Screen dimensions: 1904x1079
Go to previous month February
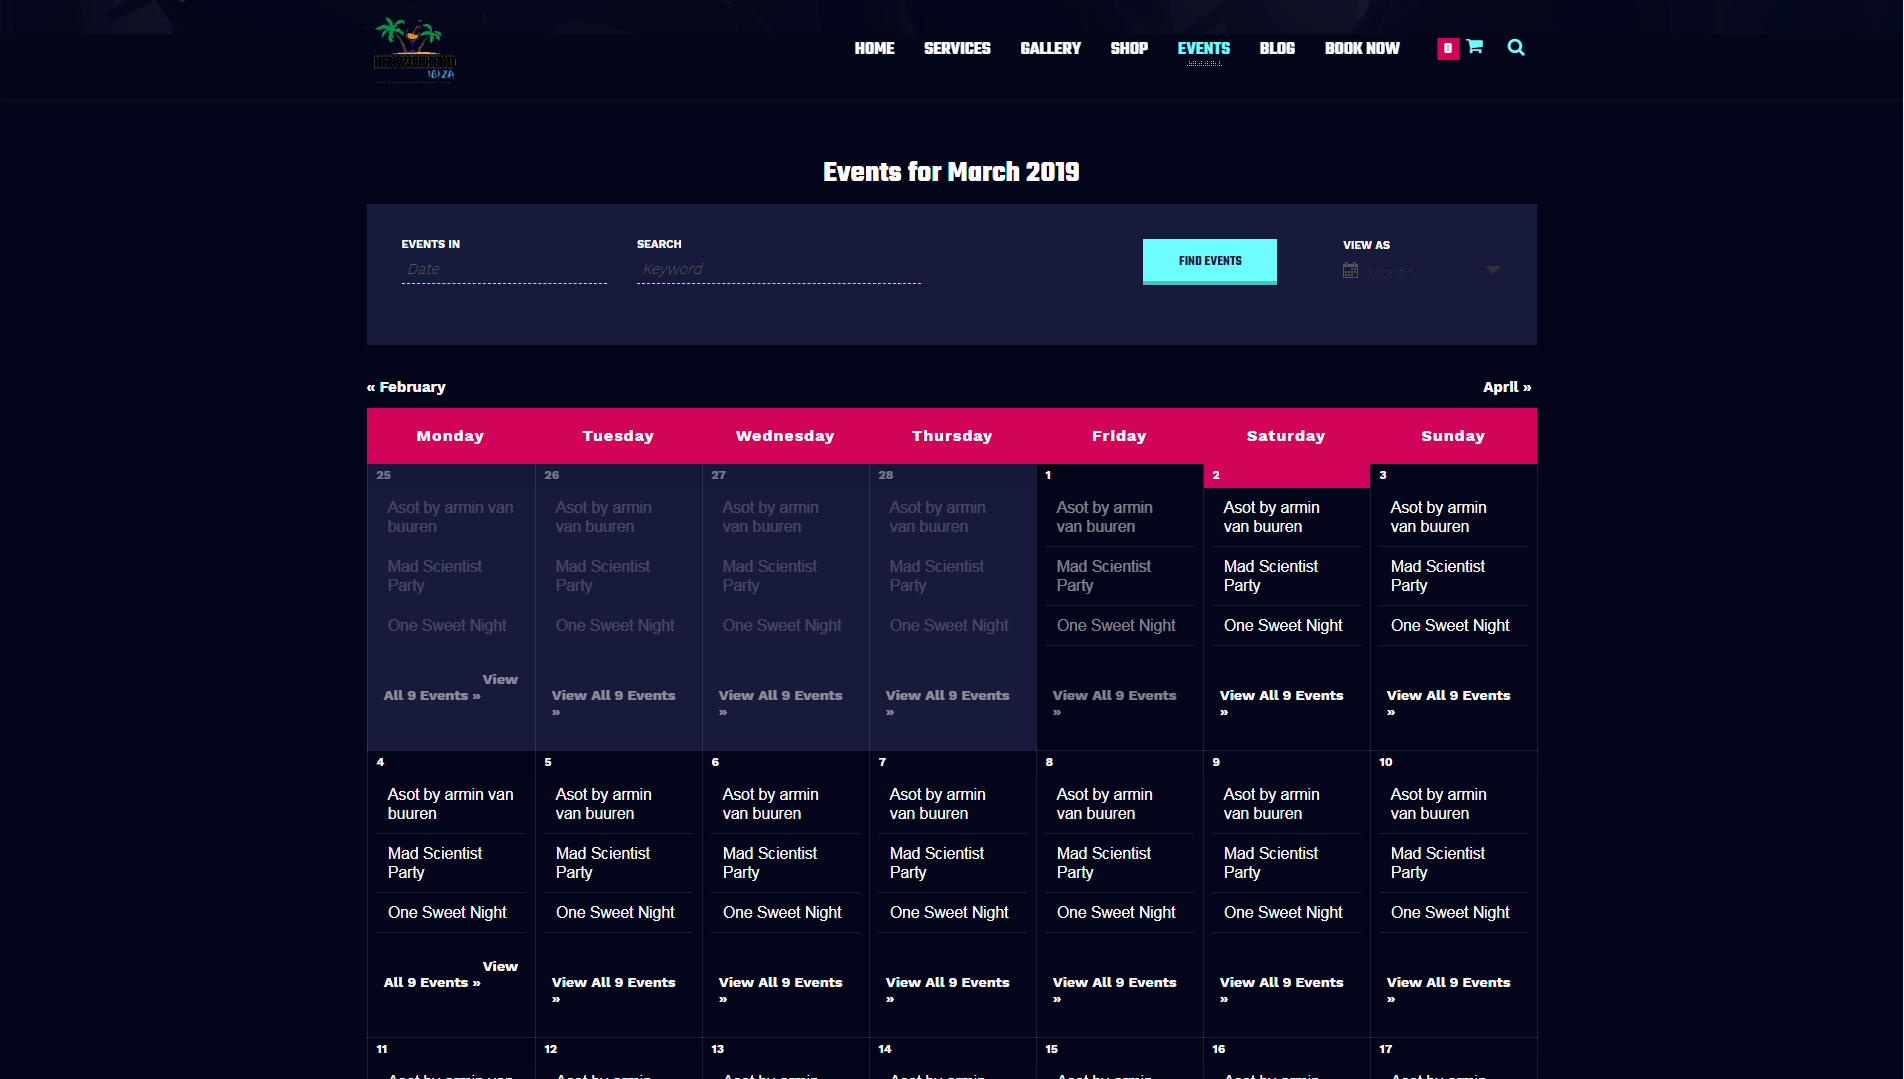click(406, 387)
